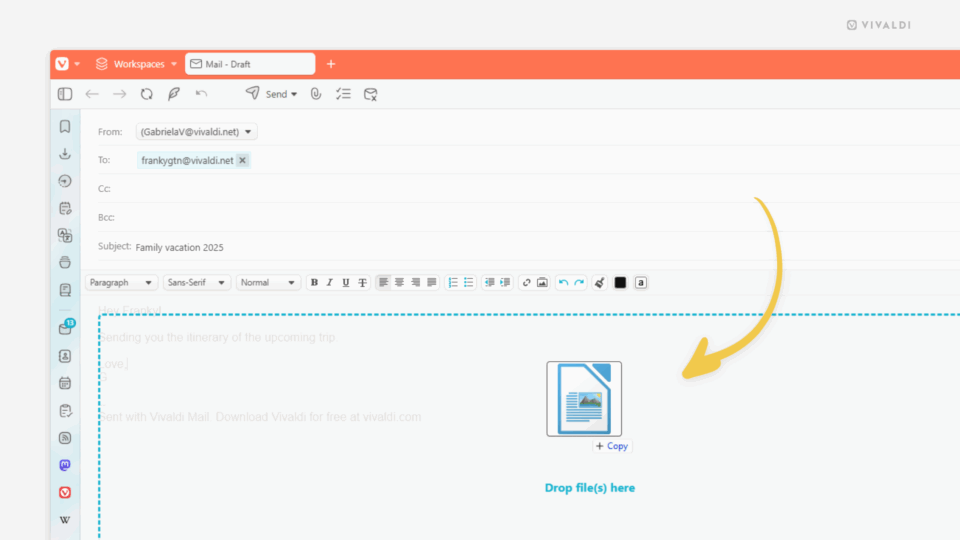Open the Paragraph style dropdown

(121, 282)
